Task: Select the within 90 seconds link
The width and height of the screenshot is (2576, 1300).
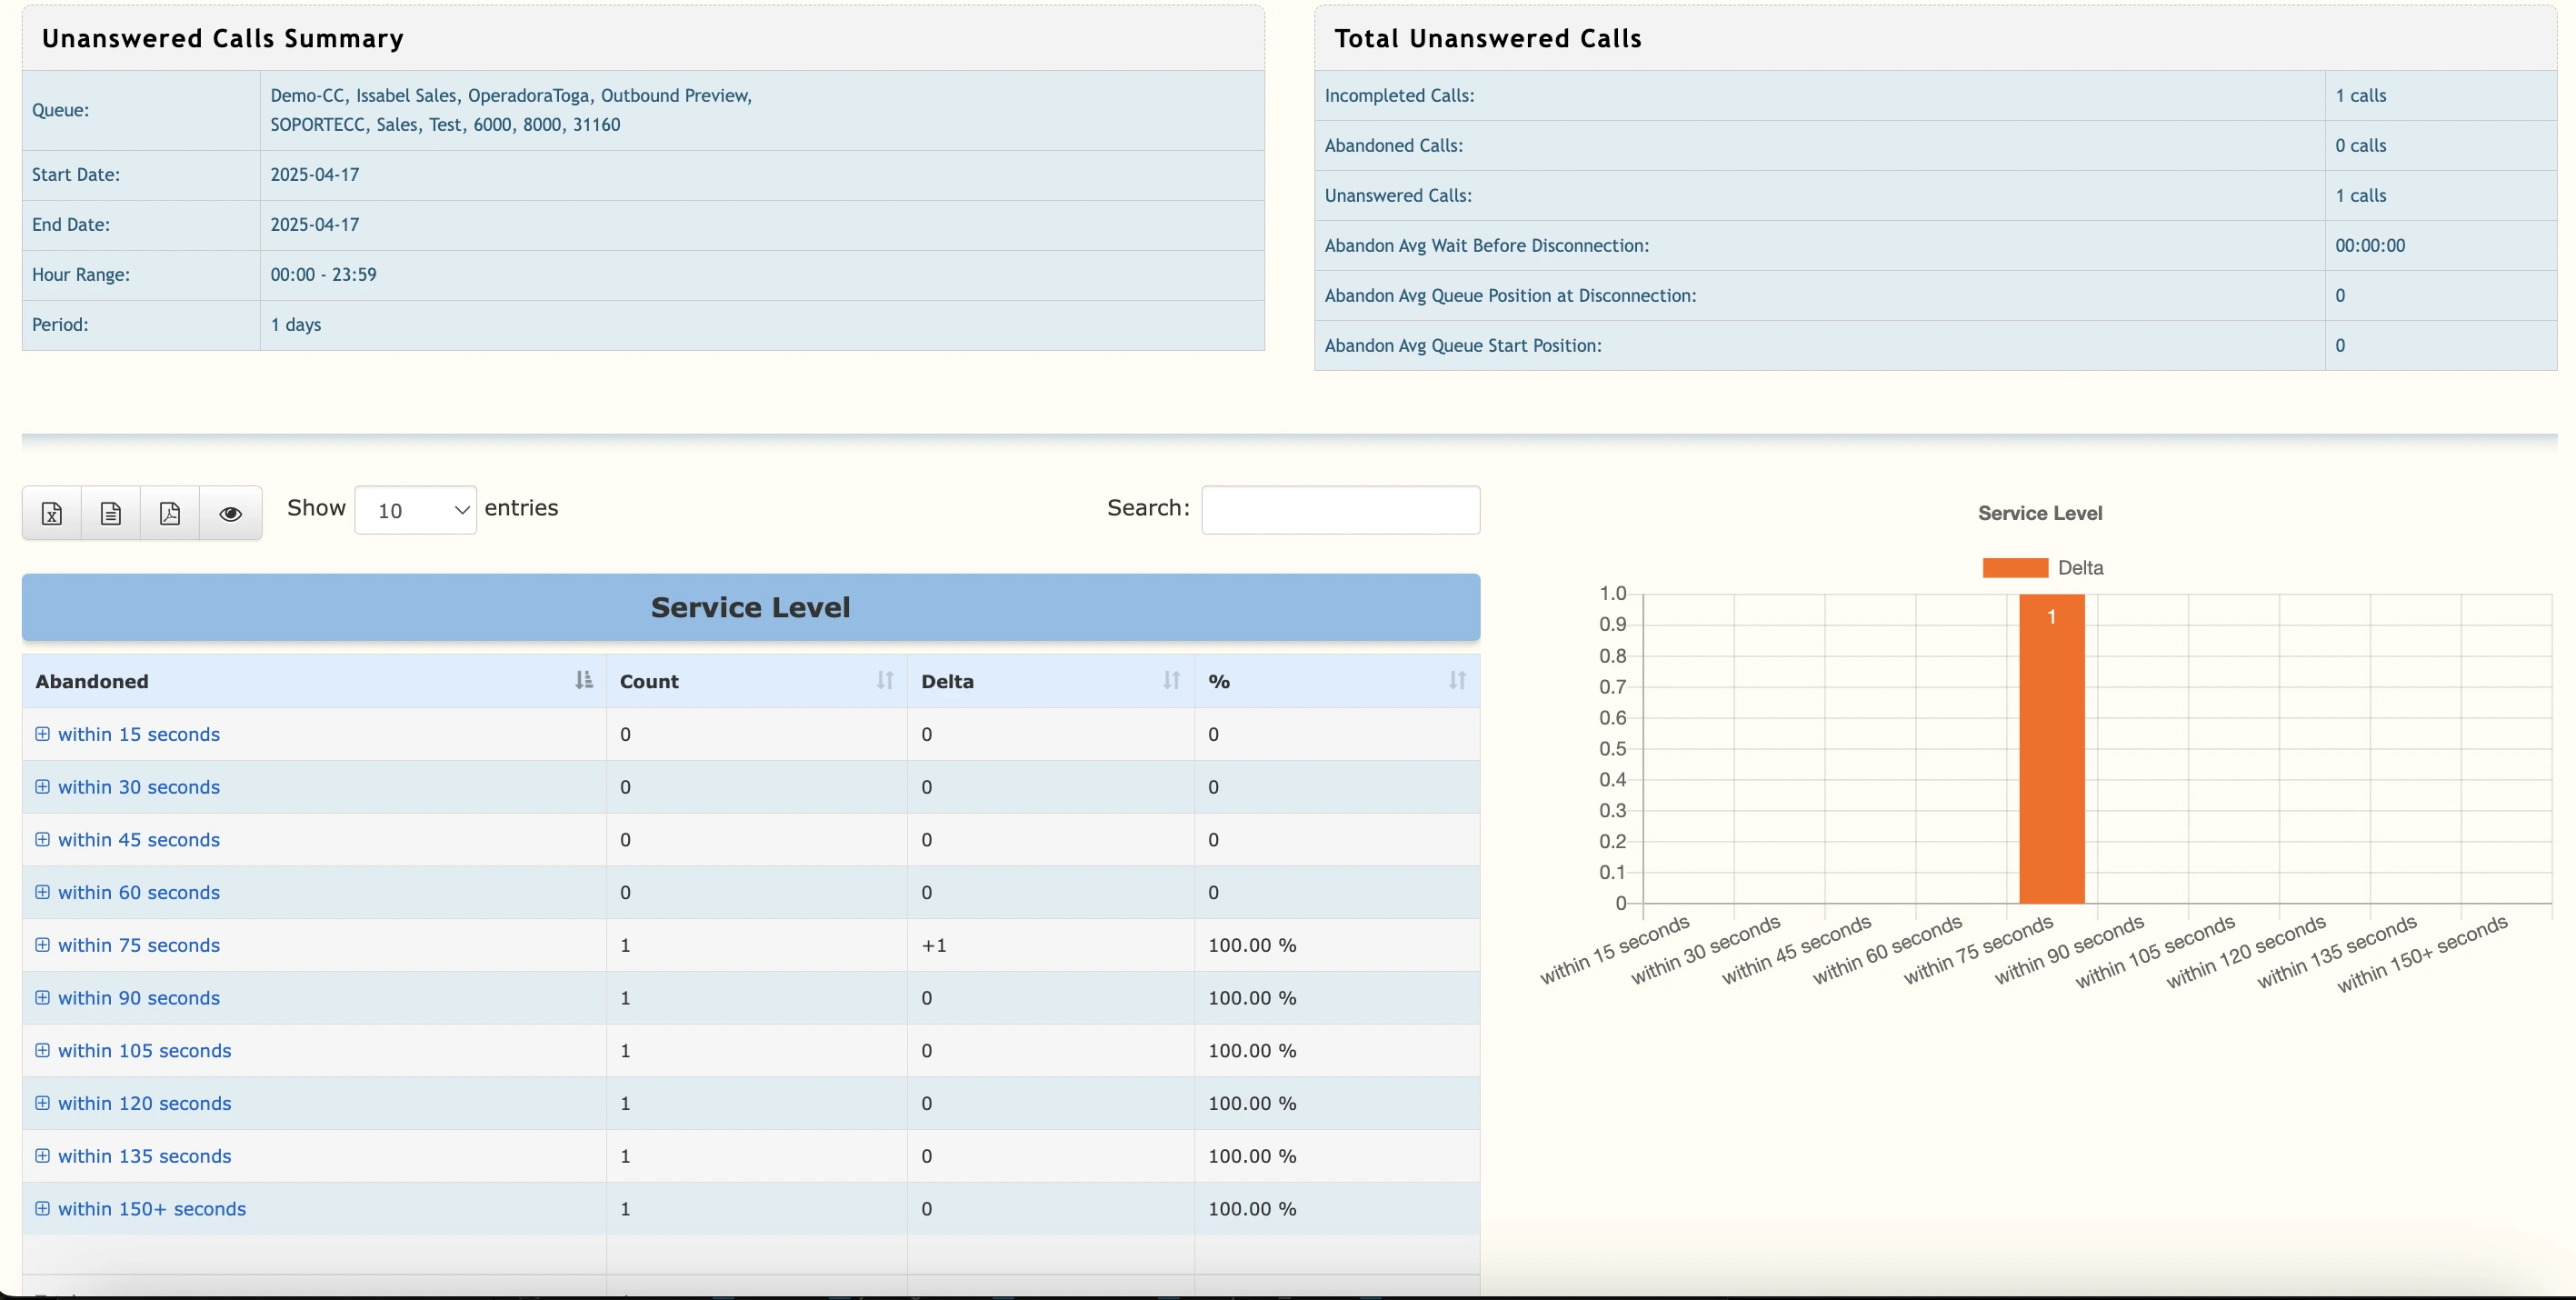Action: click(x=138, y=997)
